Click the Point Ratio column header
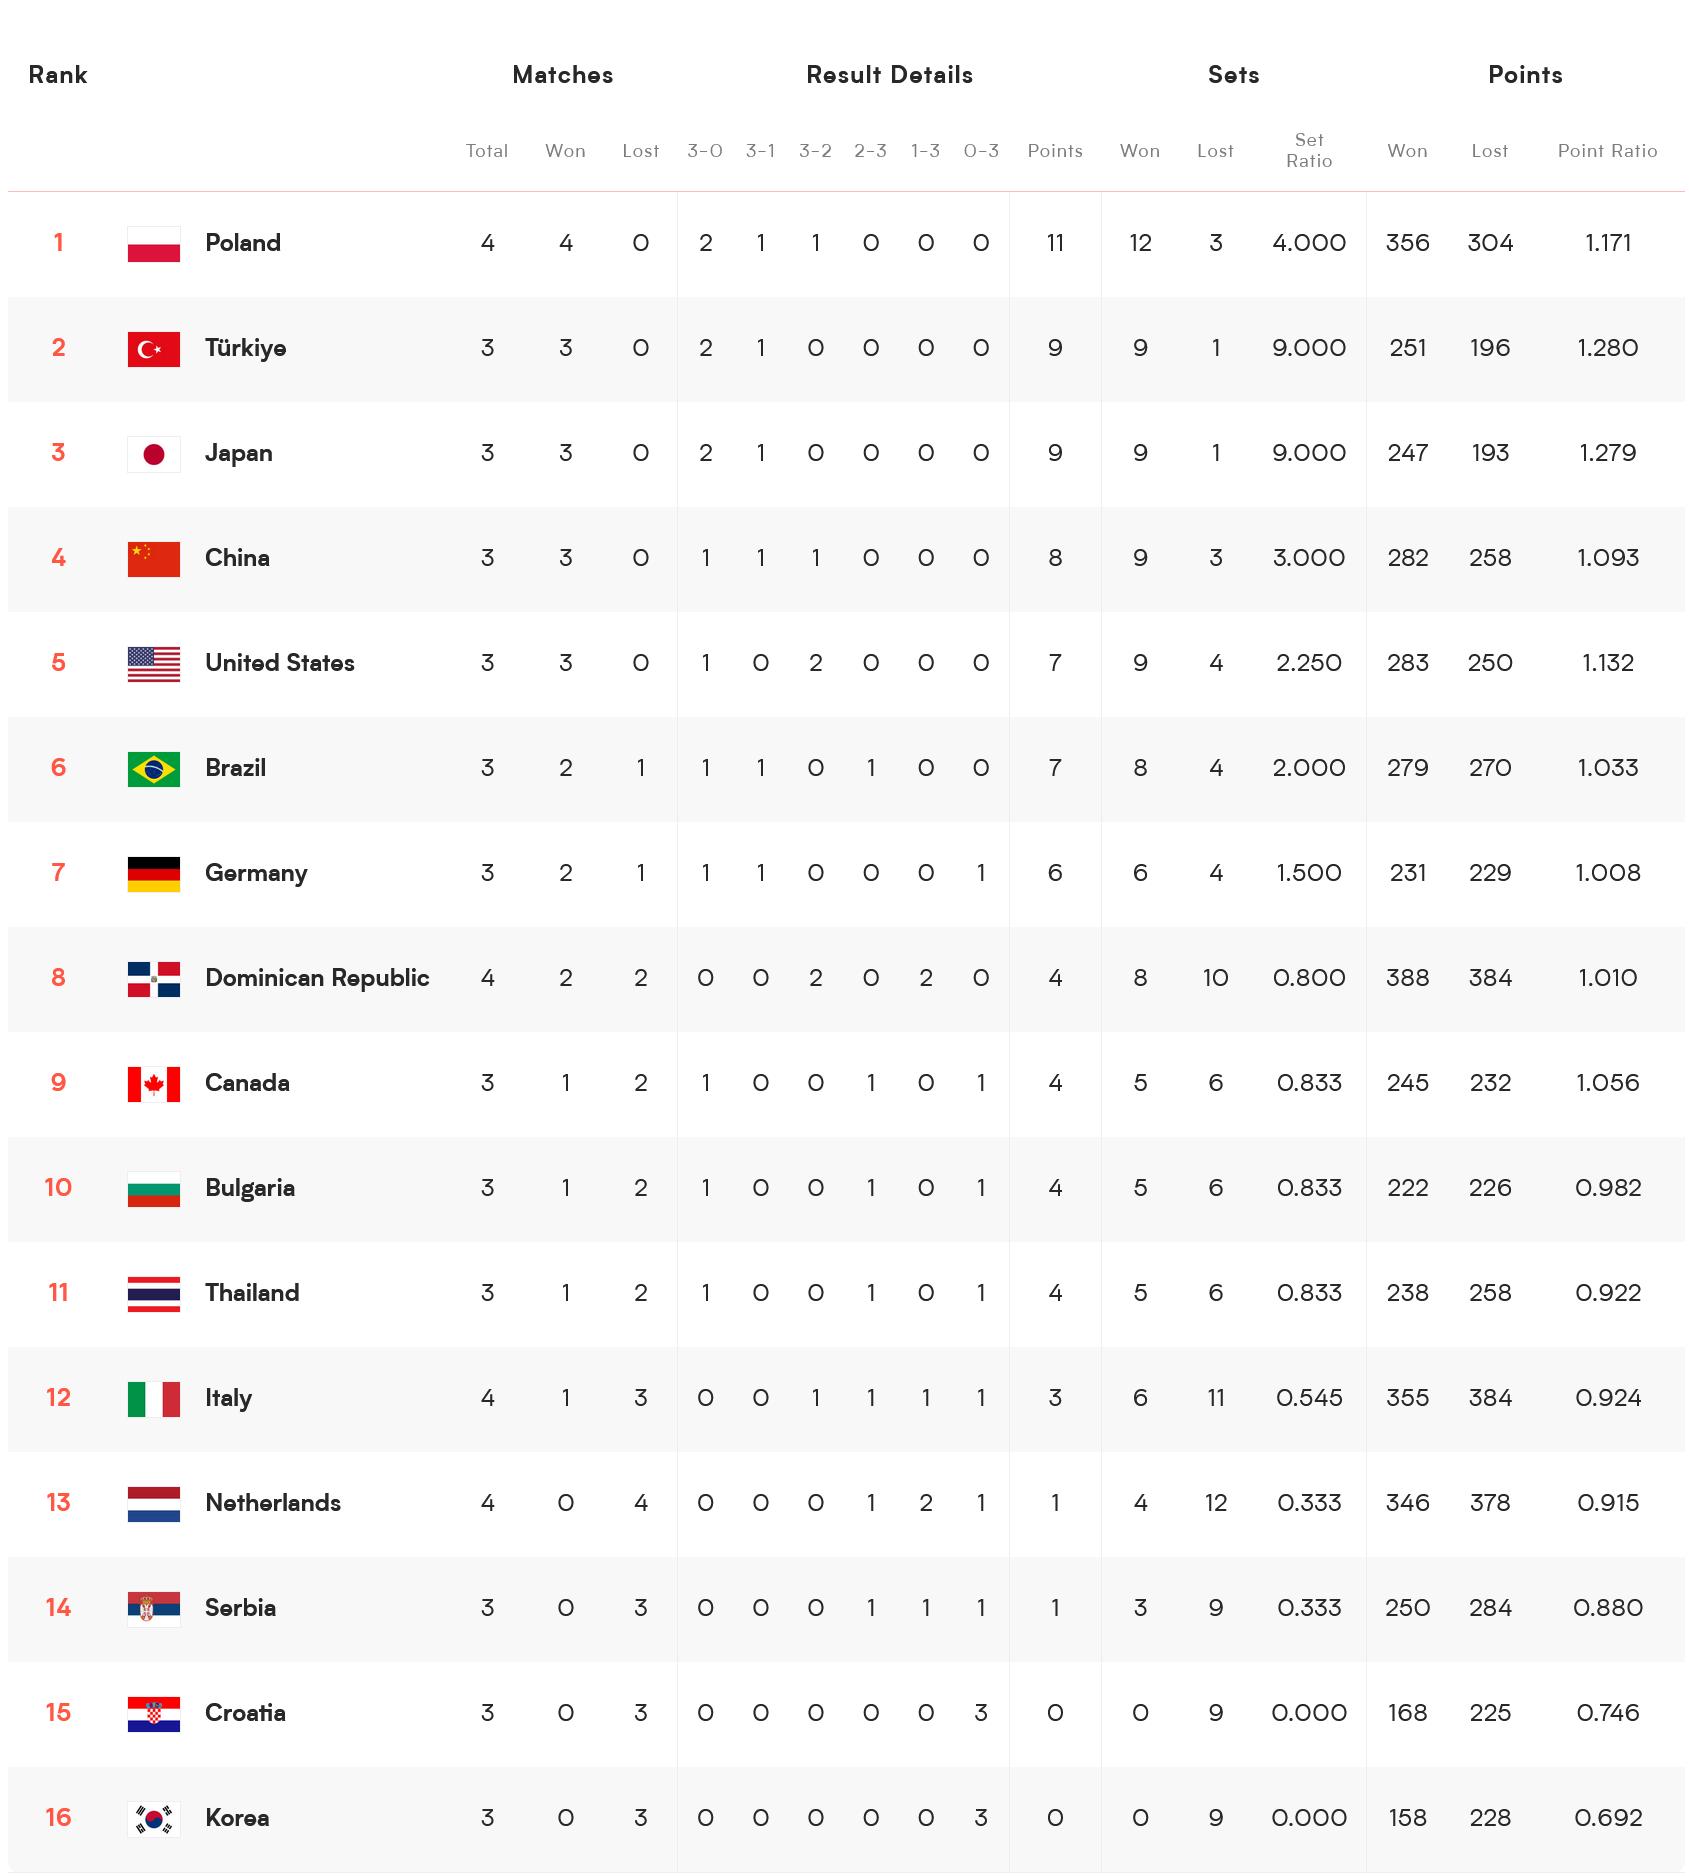This screenshot has width=1689, height=1876. point(1607,151)
